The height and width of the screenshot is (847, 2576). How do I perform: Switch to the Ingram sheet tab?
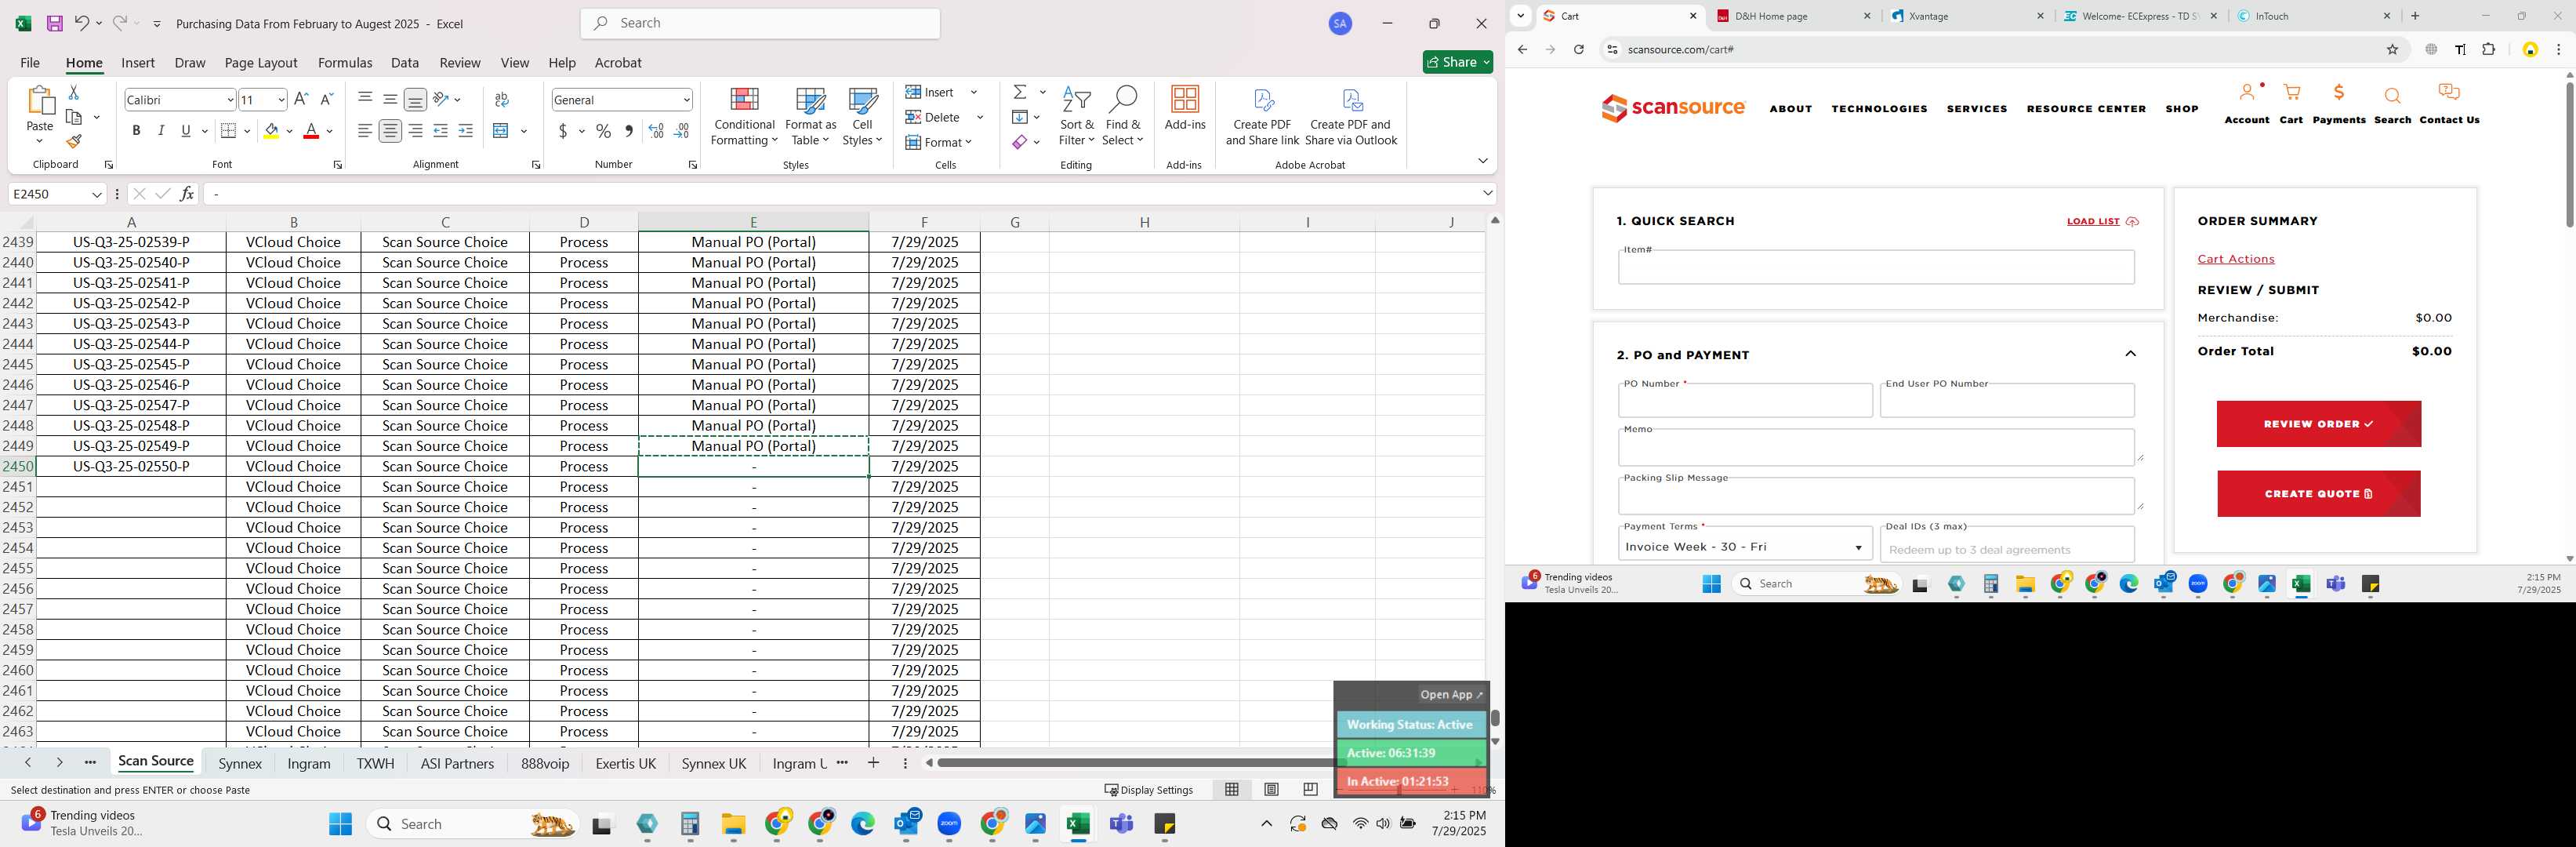309,763
